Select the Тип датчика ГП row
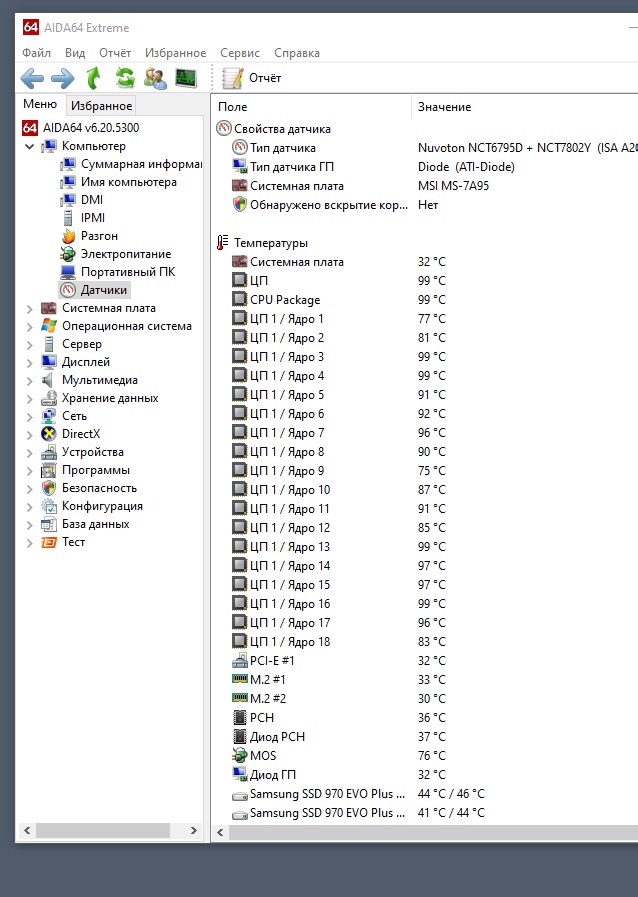Screen dimensions: 638x897 (x=425, y=166)
